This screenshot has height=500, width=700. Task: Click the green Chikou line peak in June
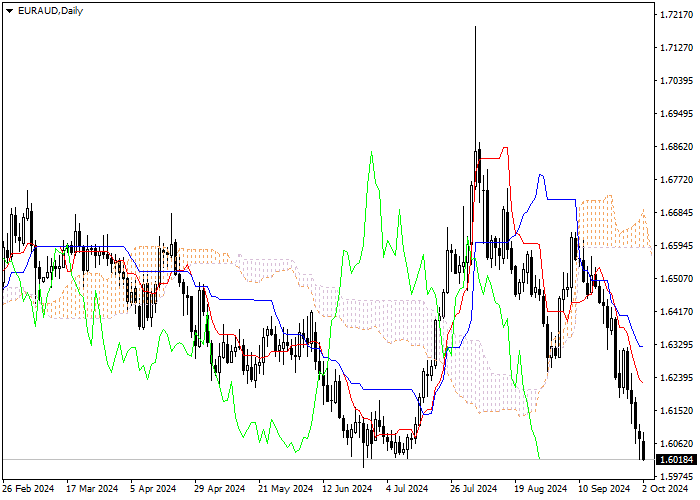tap(371, 153)
